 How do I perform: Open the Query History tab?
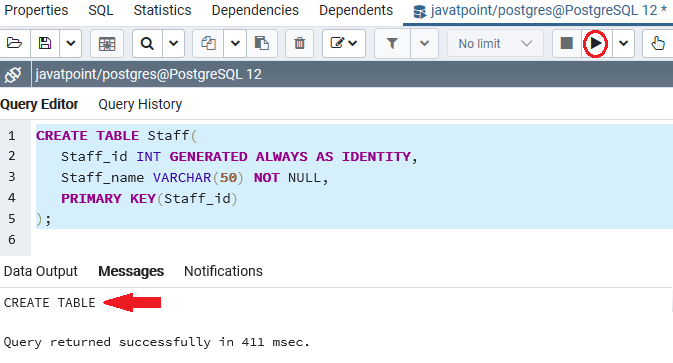click(140, 104)
